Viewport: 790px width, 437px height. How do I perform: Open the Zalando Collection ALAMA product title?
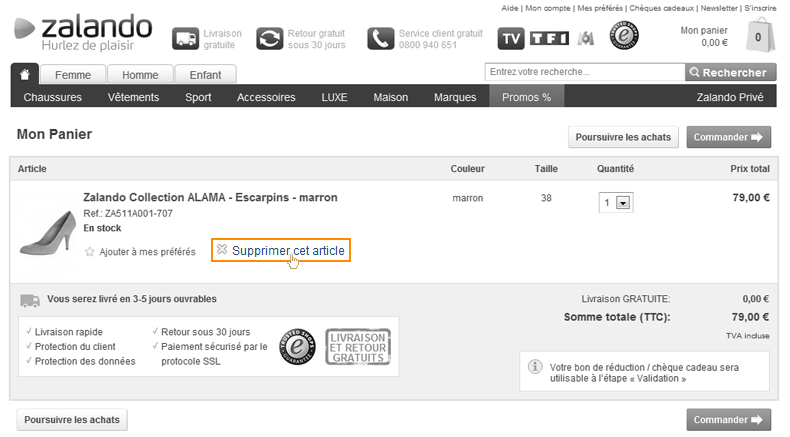[x=210, y=197]
